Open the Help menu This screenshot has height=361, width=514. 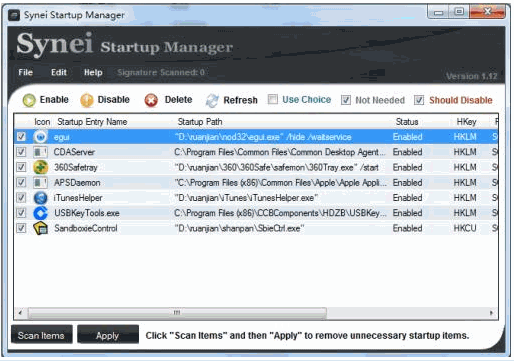[x=93, y=72]
